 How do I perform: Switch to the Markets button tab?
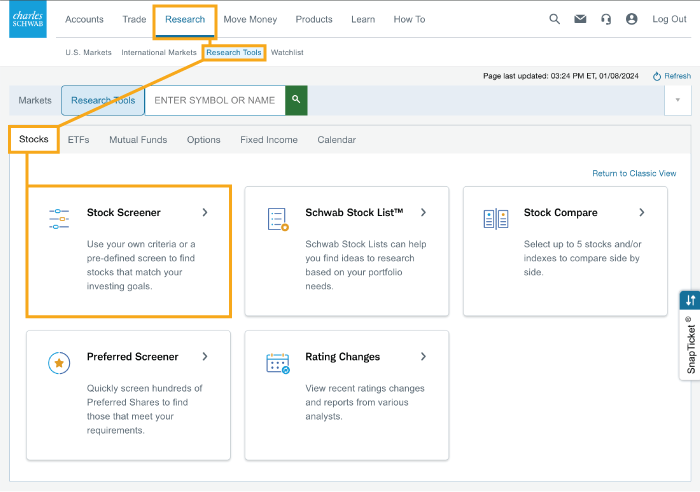coord(35,100)
